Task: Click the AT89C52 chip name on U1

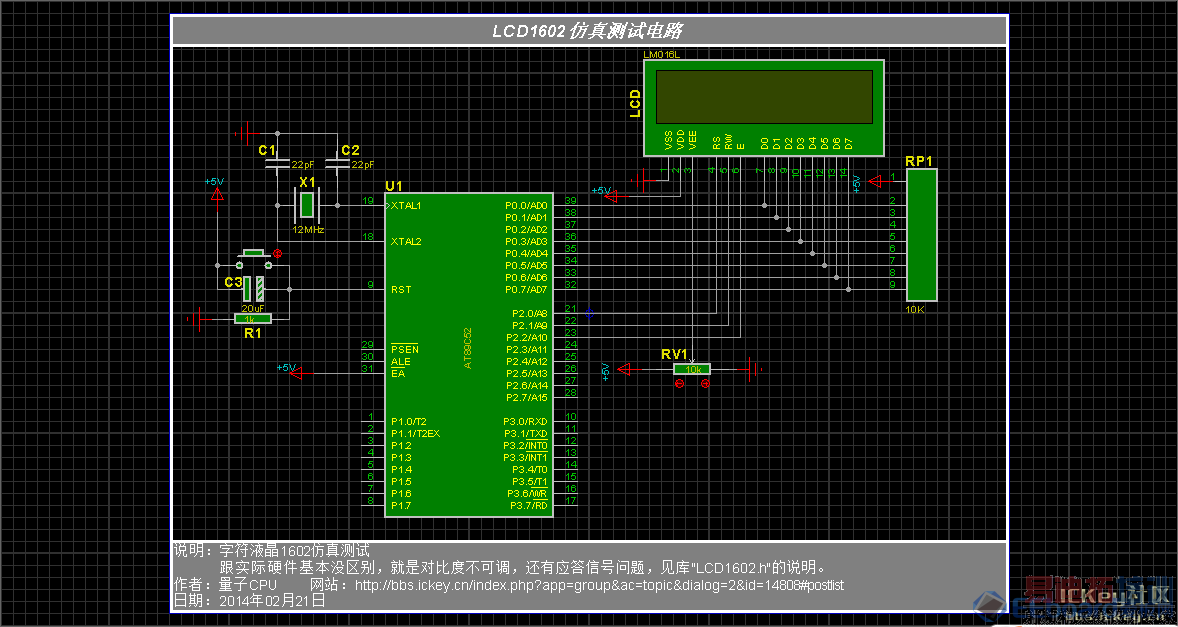Action: 467,347
